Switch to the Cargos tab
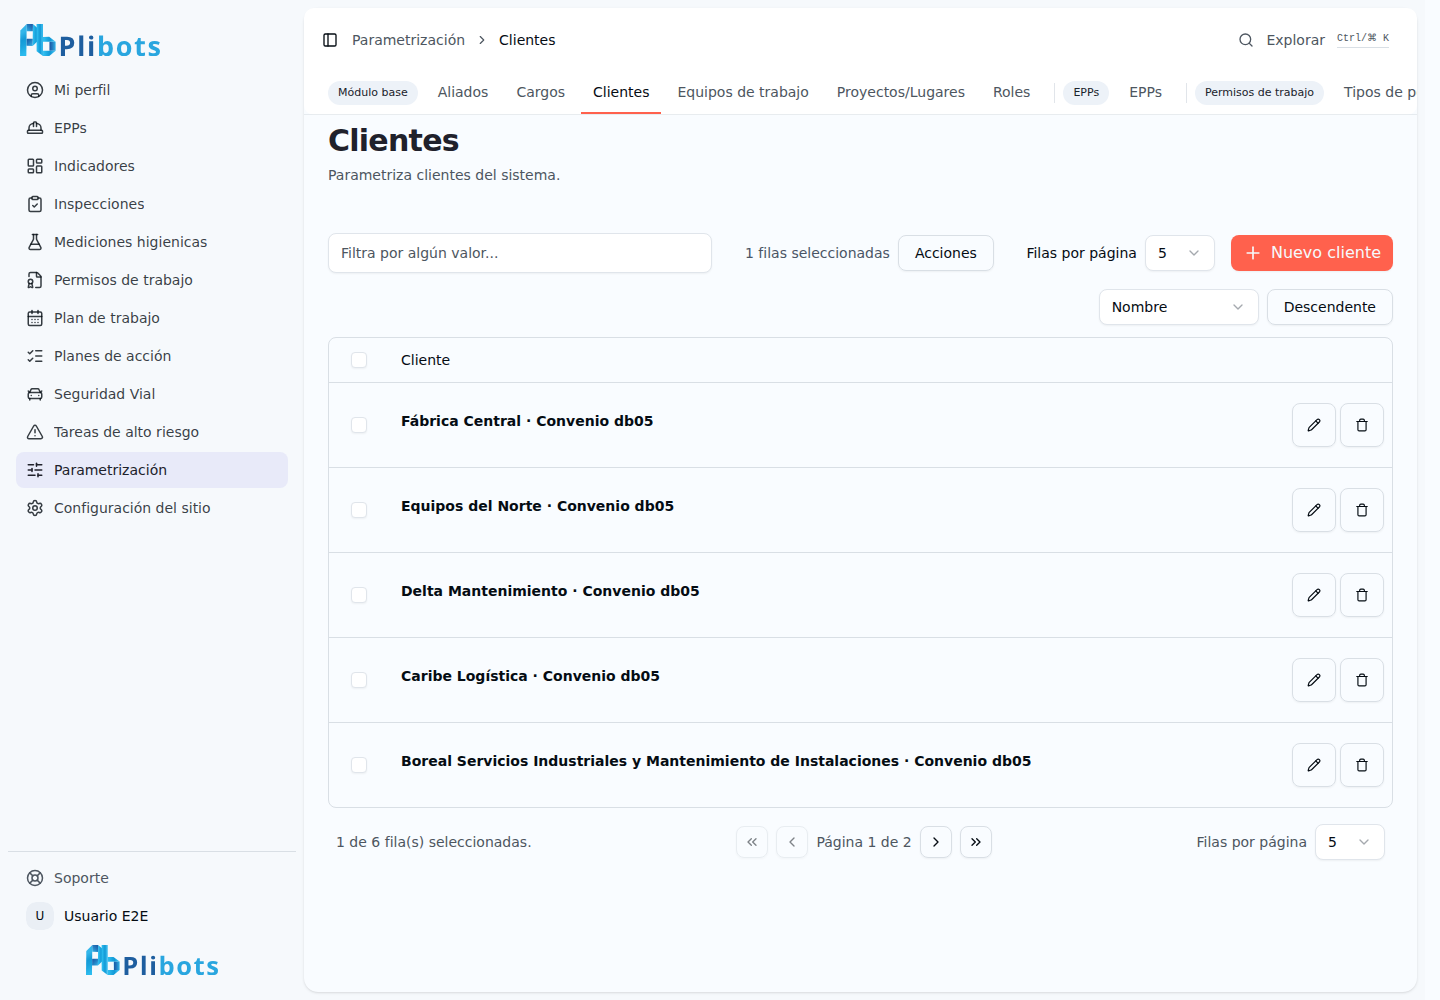This screenshot has height=1000, width=1440. 541,92
